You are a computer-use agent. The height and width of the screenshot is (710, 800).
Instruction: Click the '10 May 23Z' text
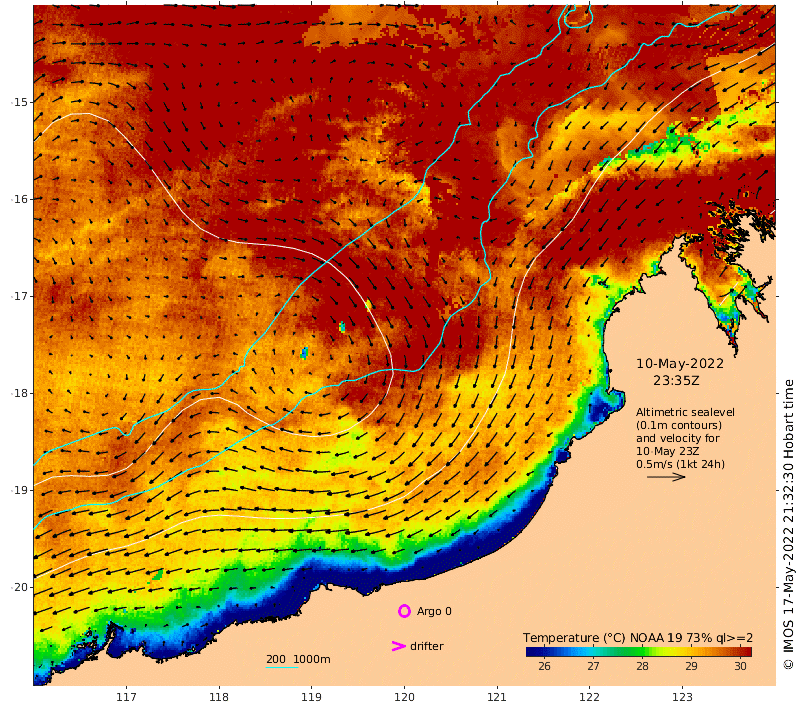tap(667, 451)
